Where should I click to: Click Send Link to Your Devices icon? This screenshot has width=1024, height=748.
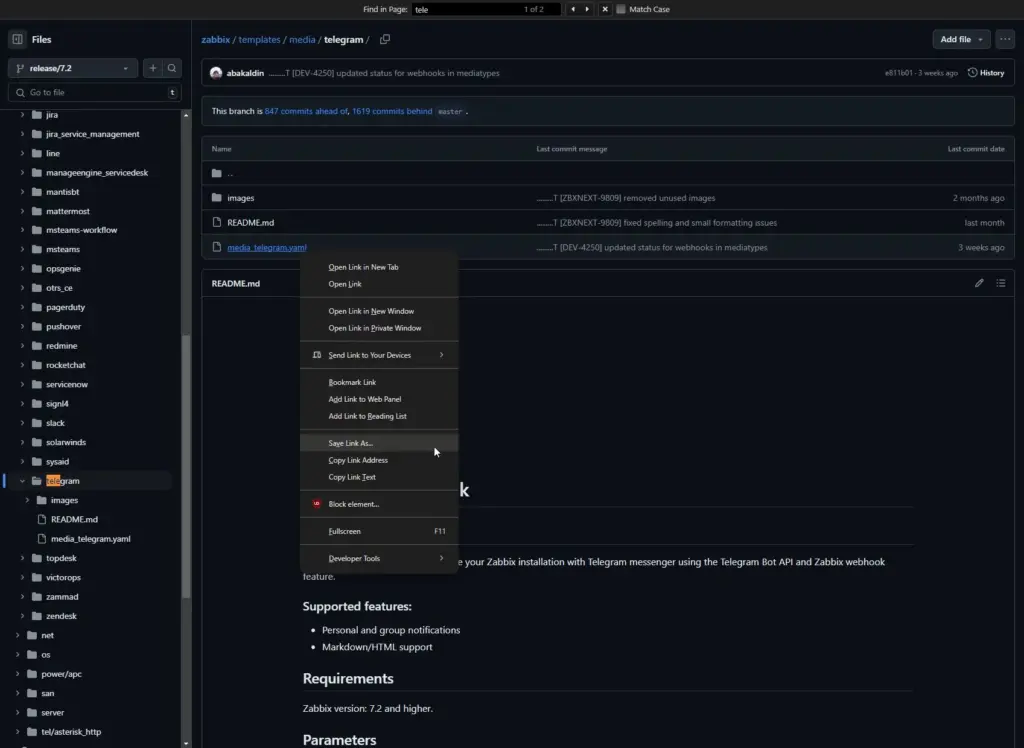[x=317, y=355]
